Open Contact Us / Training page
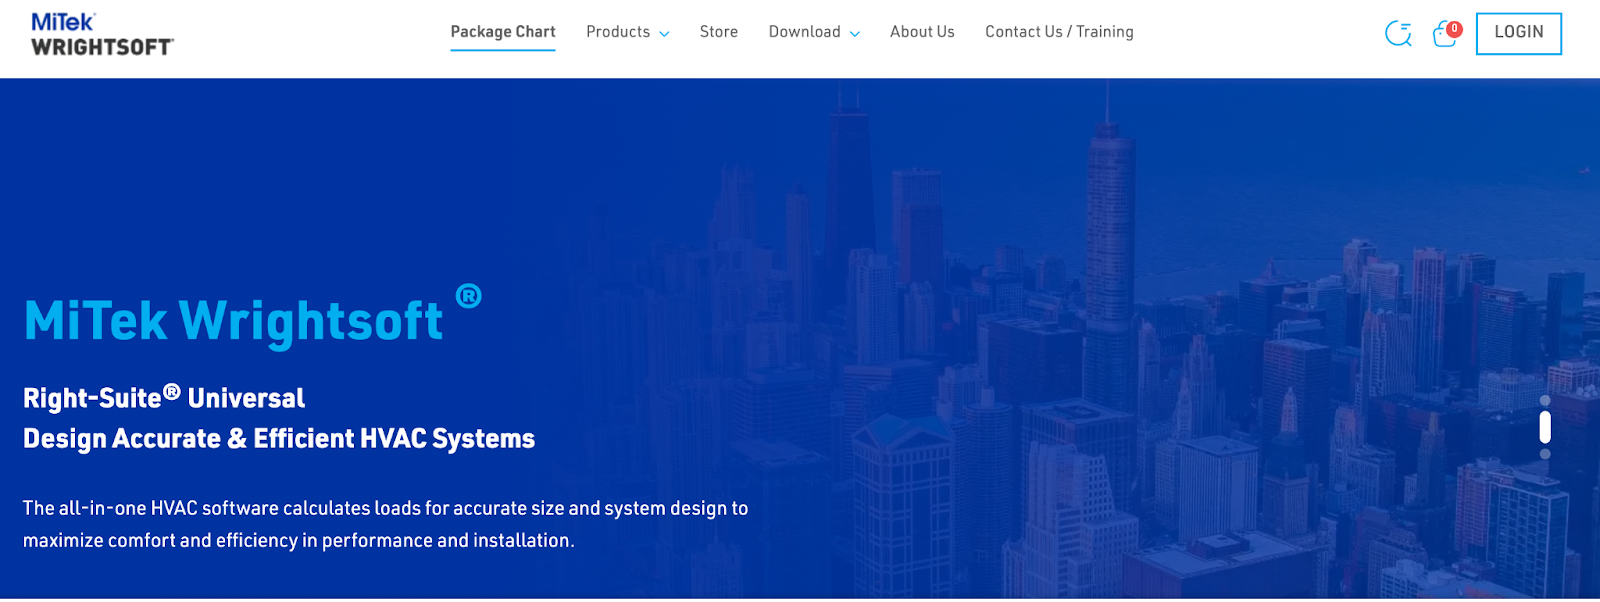 pyautogui.click(x=1059, y=32)
